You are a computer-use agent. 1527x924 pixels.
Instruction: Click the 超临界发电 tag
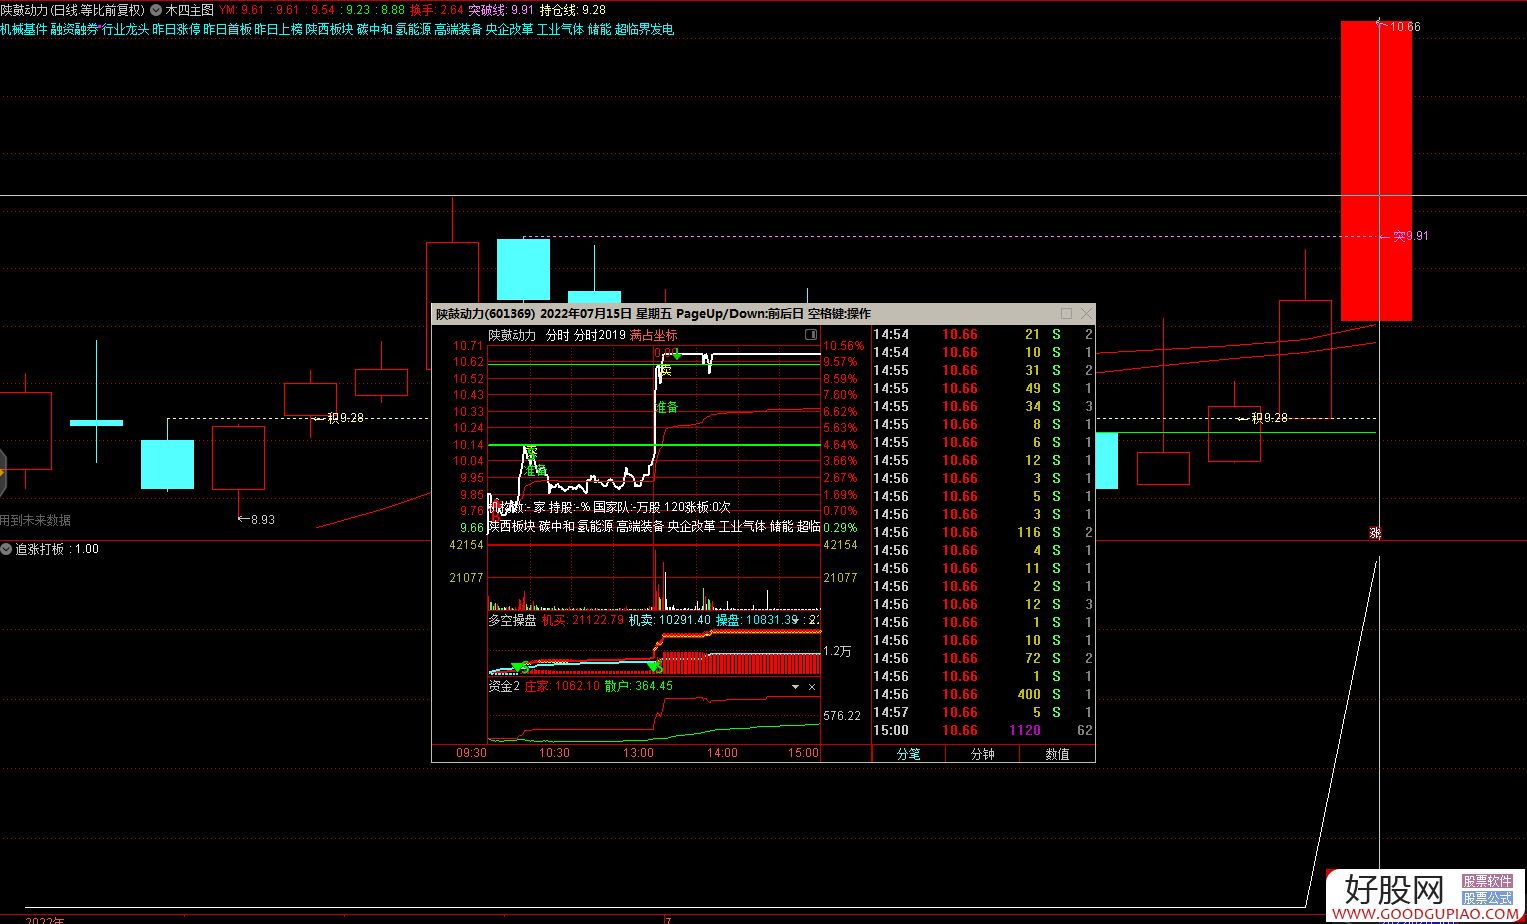(644, 30)
